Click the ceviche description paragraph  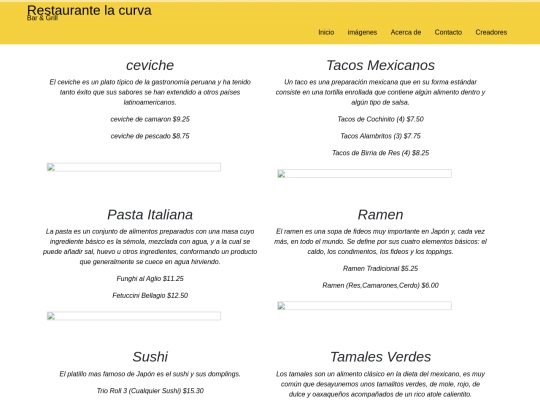(150, 92)
